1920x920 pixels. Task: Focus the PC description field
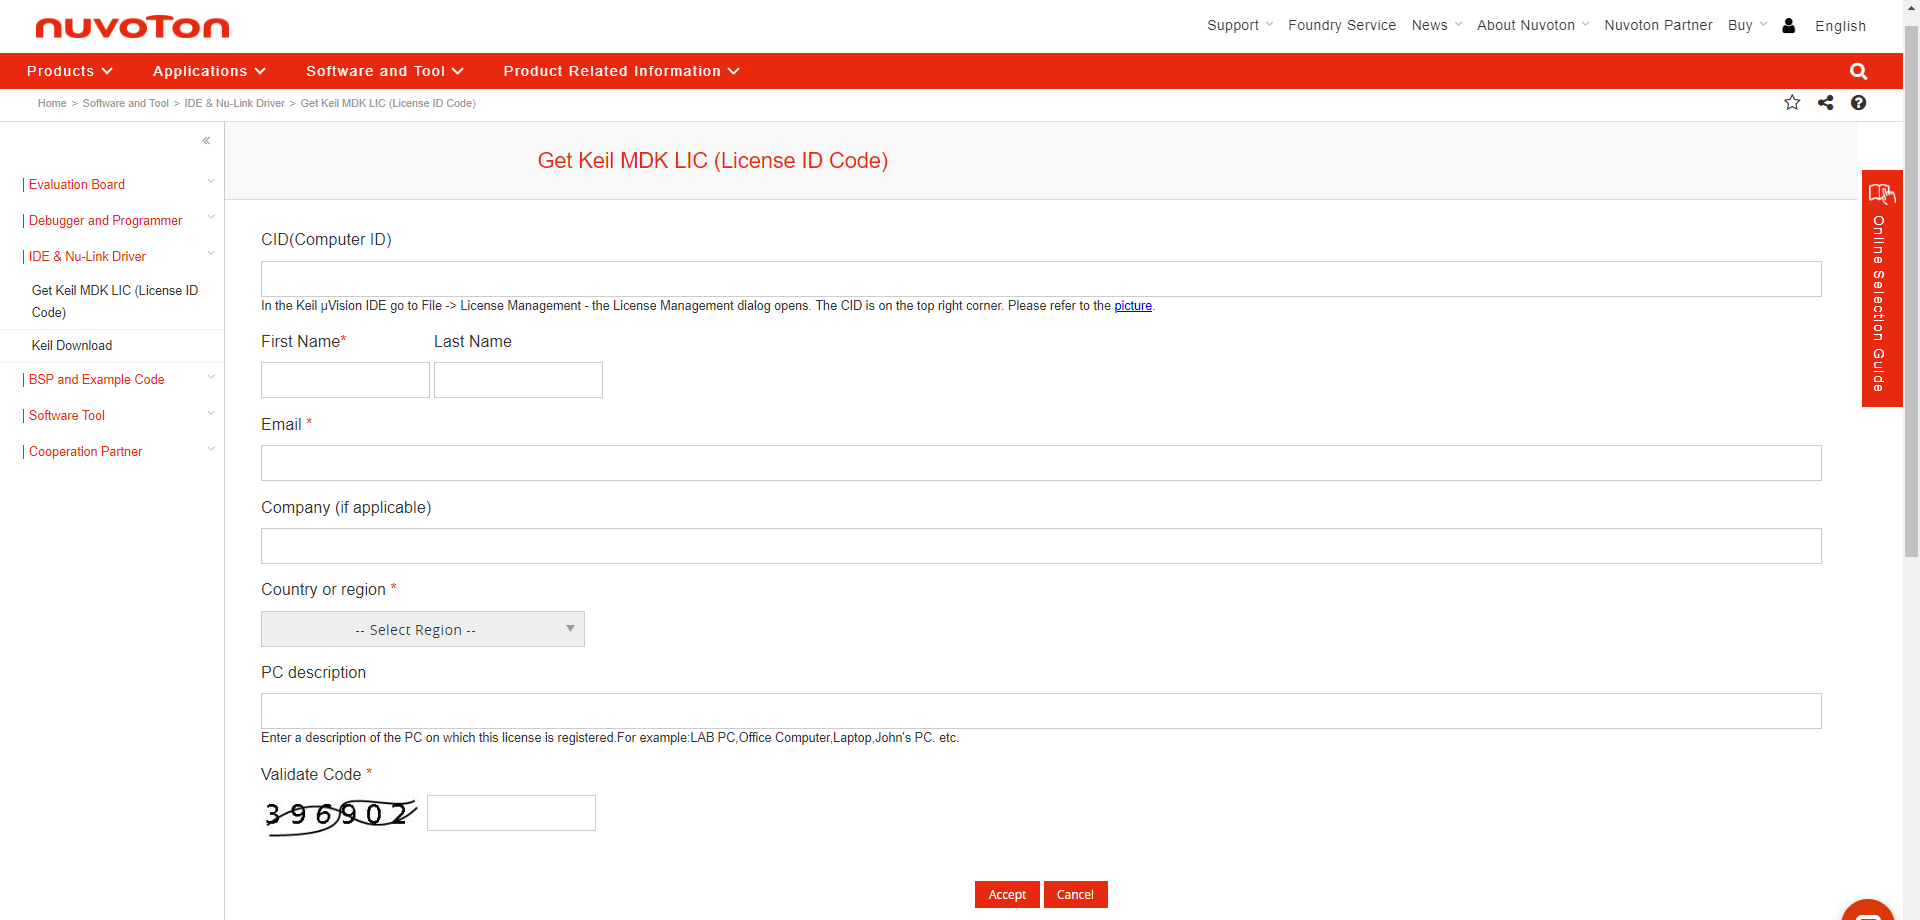[x=1041, y=711]
